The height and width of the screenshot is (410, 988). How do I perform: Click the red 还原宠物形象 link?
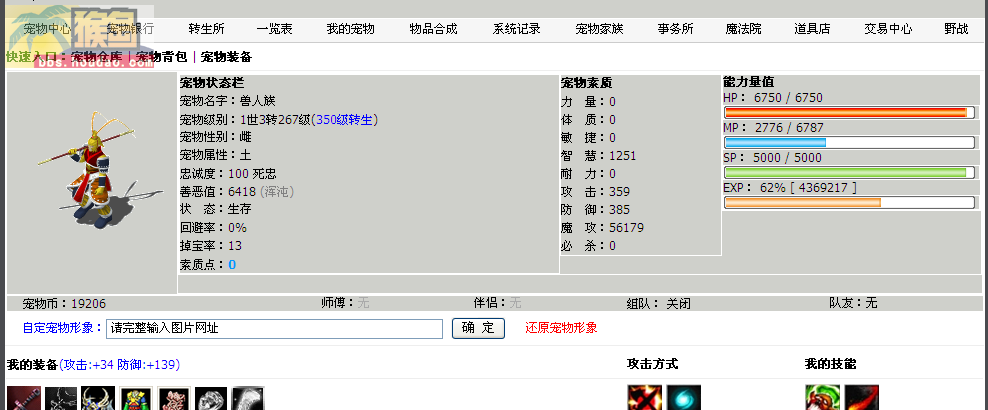tap(561, 328)
